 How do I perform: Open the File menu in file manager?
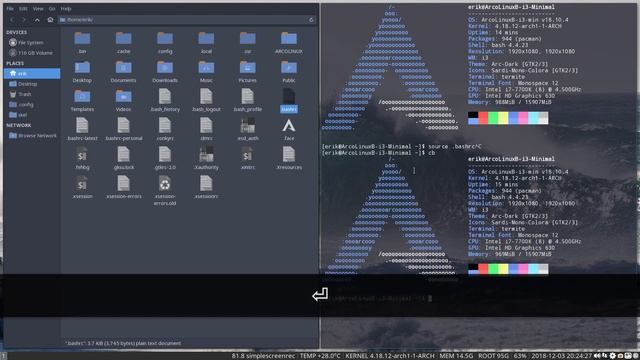pyautogui.click(x=10, y=9)
